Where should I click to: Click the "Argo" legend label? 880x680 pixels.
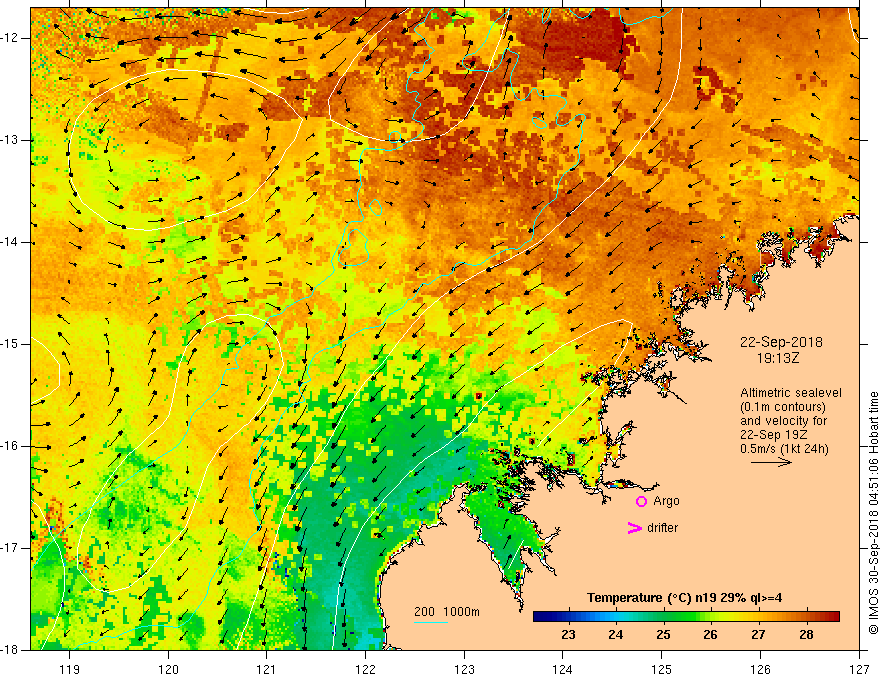666,501
